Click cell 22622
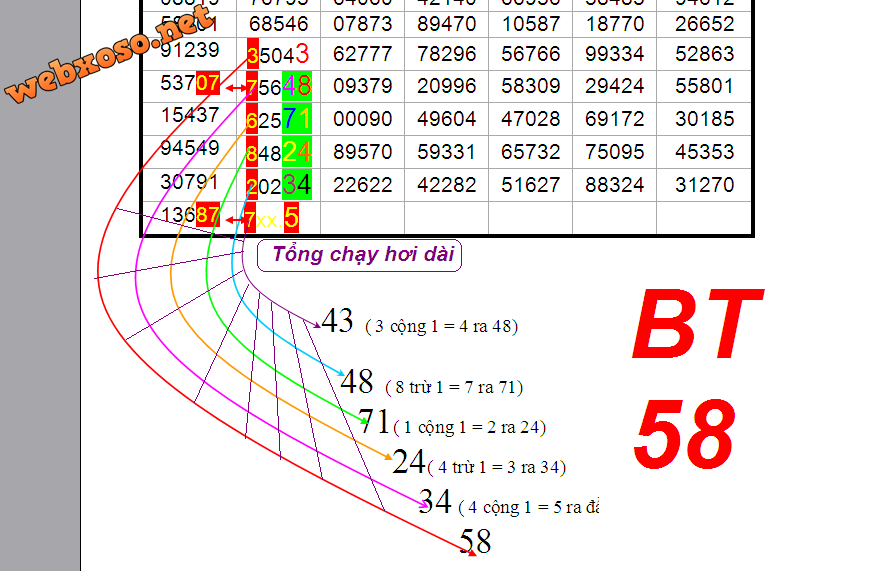This screenshot has width=869, height=571. click(362, 185)
